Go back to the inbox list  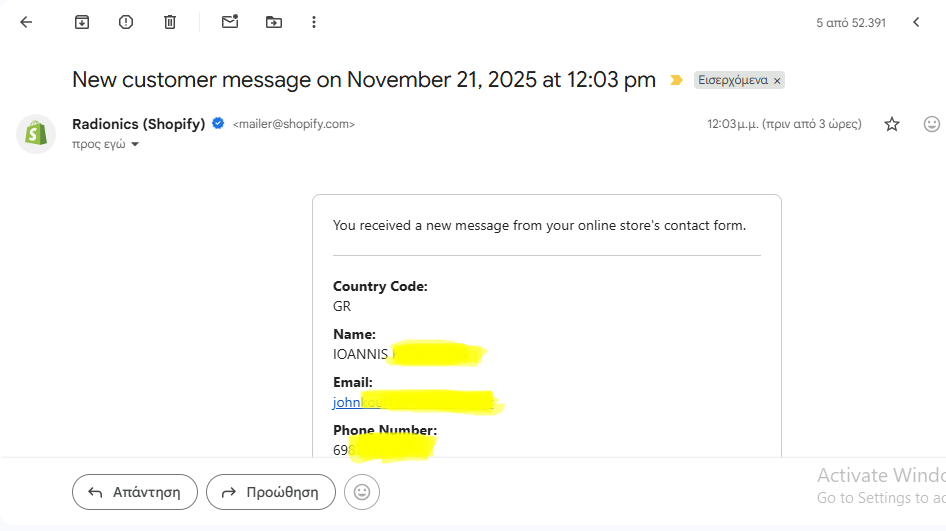(26, 22)
